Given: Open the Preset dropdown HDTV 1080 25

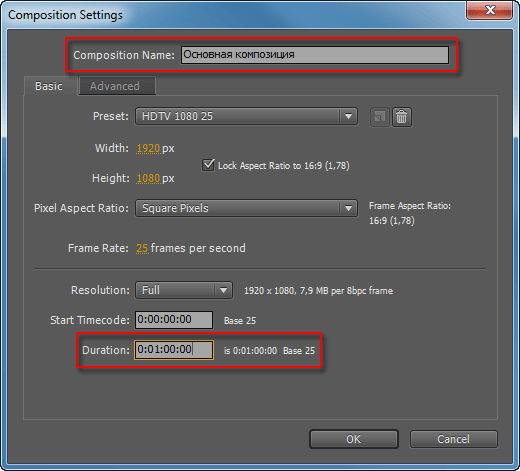Looking at the screenshot, I should tap(246, 116).
